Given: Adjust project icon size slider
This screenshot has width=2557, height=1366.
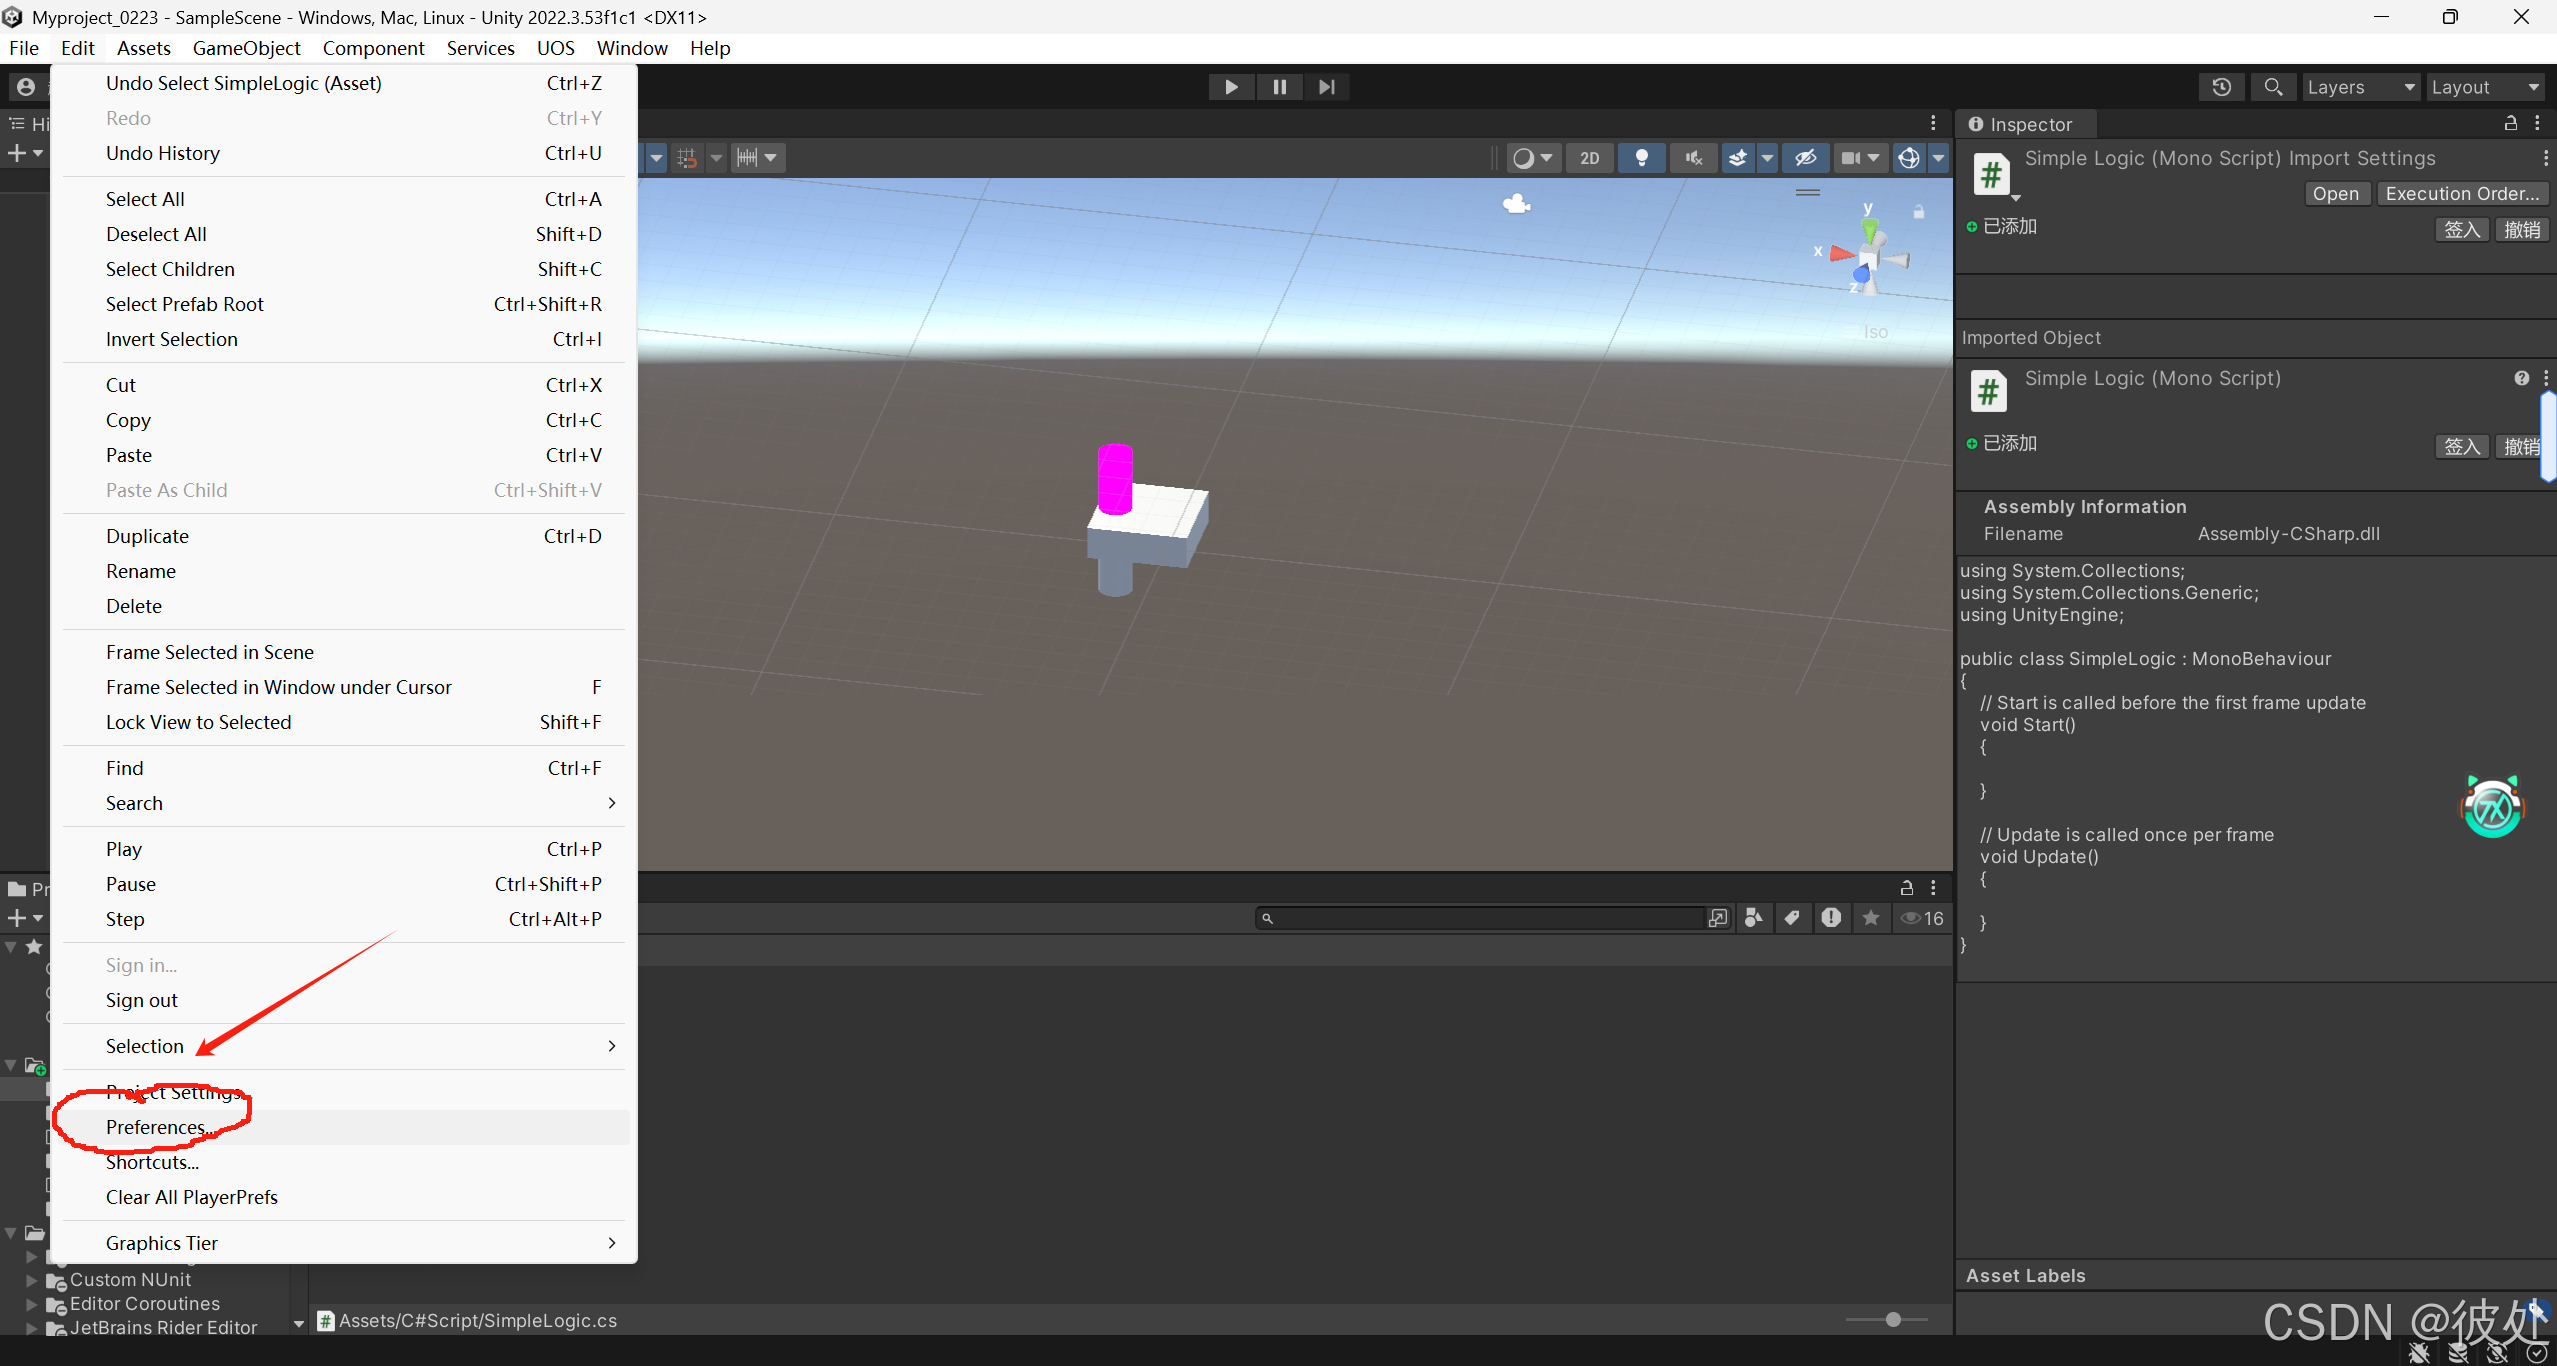Looking at the screenshot, I should pyautogui.click(x=1892, y=1320).
